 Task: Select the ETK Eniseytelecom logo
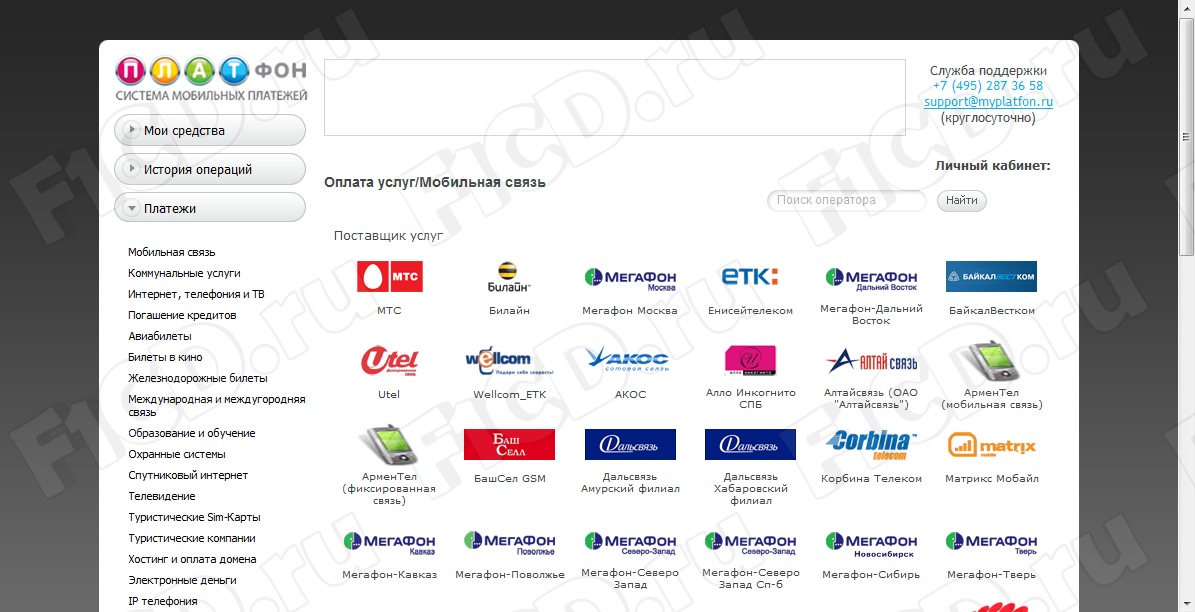pyautogui.click(x=750, y=276)
